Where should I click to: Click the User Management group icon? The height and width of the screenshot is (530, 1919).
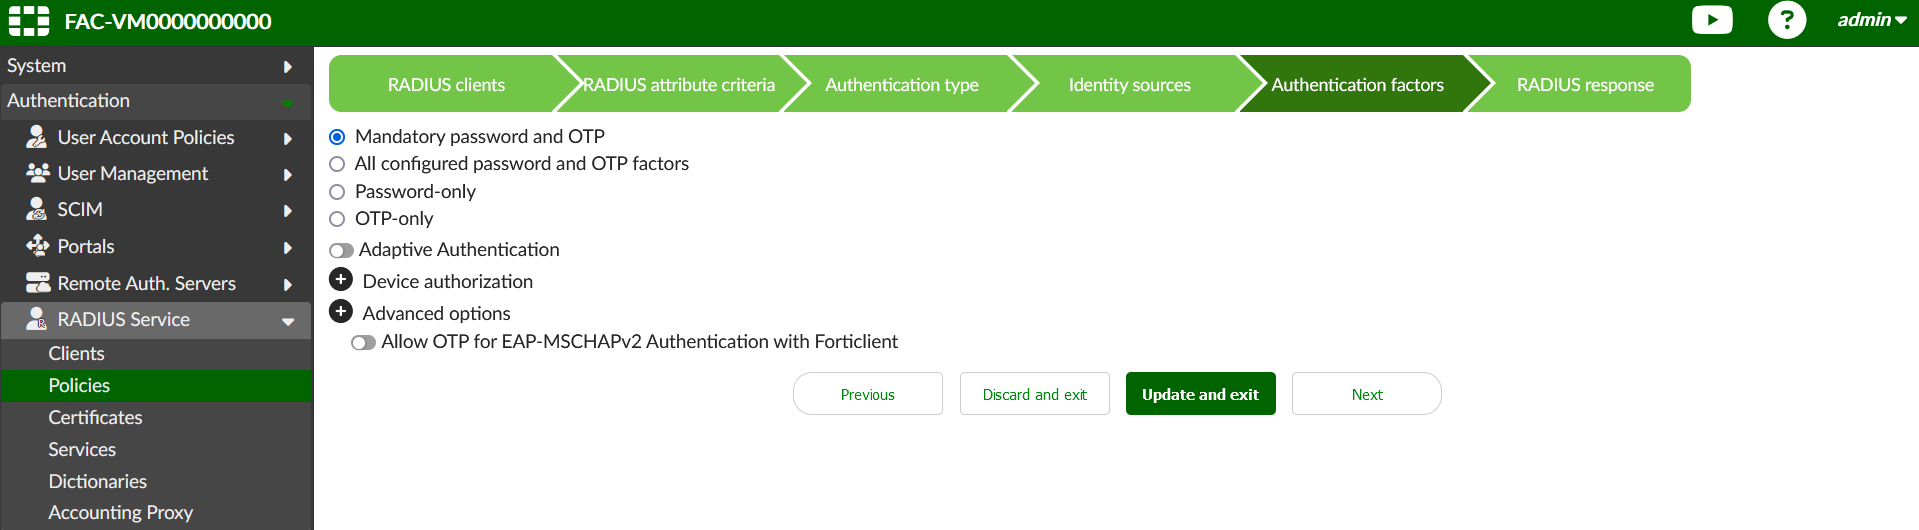pos(38,173)
